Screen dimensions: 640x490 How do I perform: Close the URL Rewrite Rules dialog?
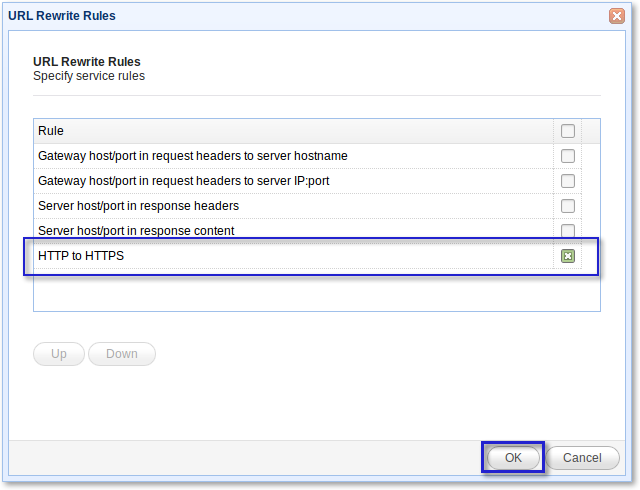617,16
